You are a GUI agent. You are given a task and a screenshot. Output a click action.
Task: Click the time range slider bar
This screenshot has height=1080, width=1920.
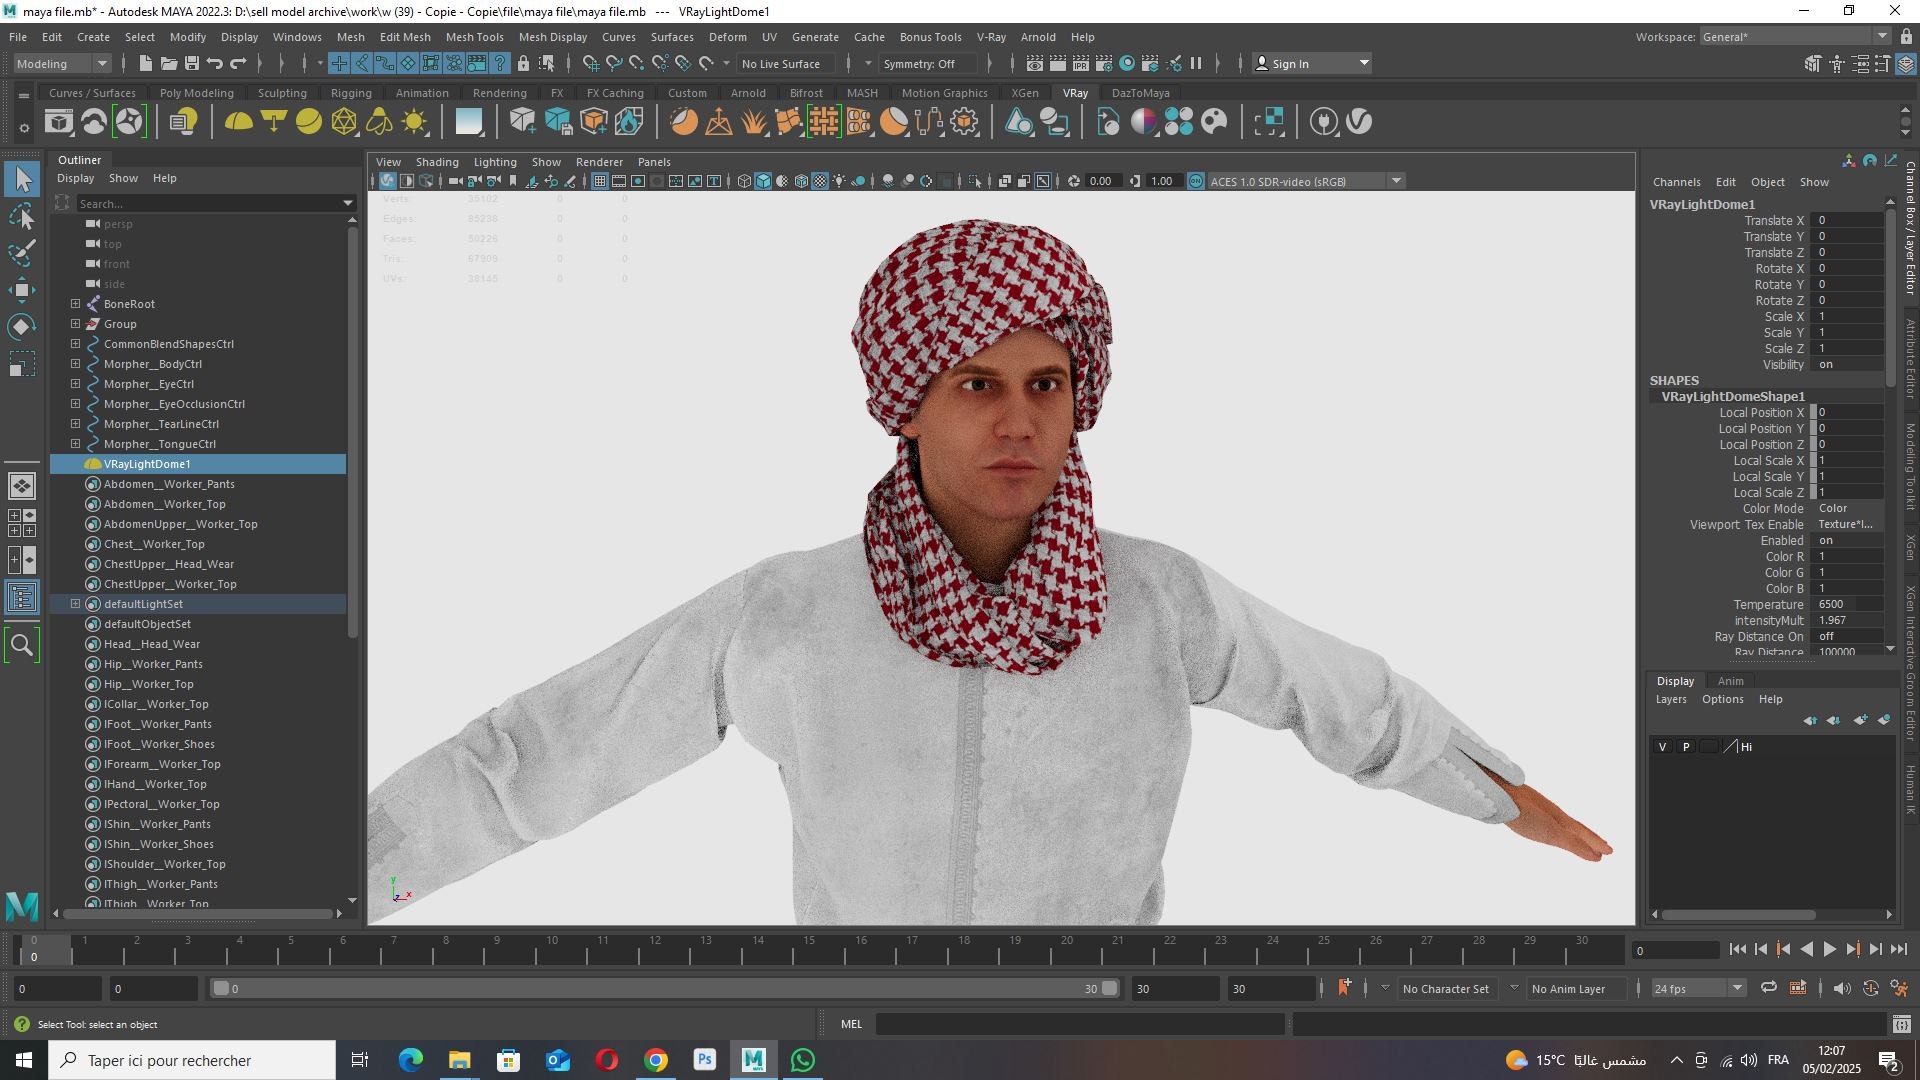click(665, 988)
